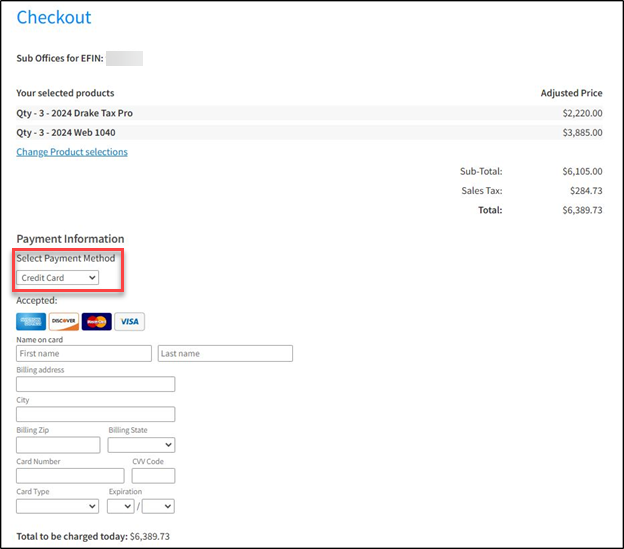Click the Your selected products header
624x549 pixels.
(65, 93)
